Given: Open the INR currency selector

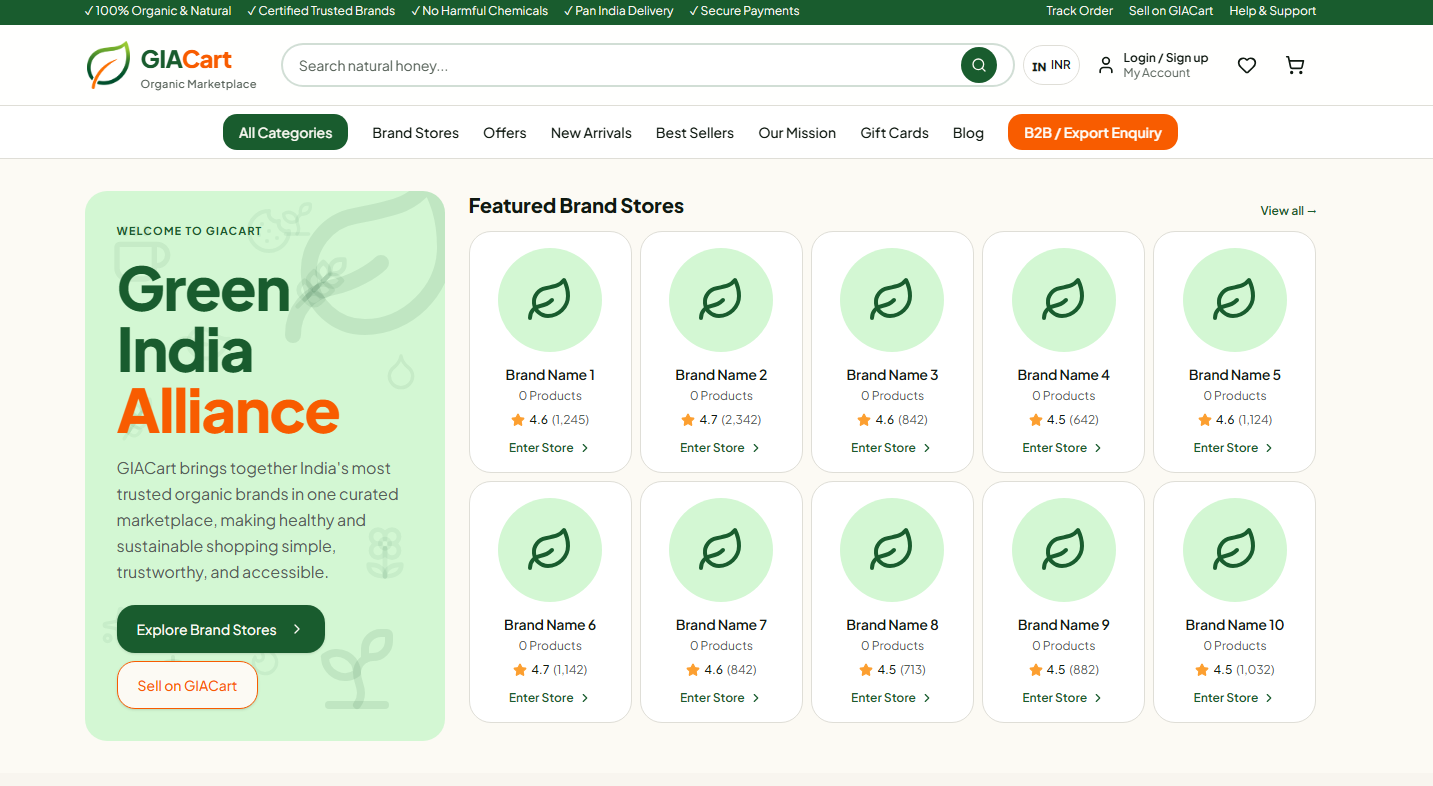Looking at the screenshot, I should tap(1051, 65).
